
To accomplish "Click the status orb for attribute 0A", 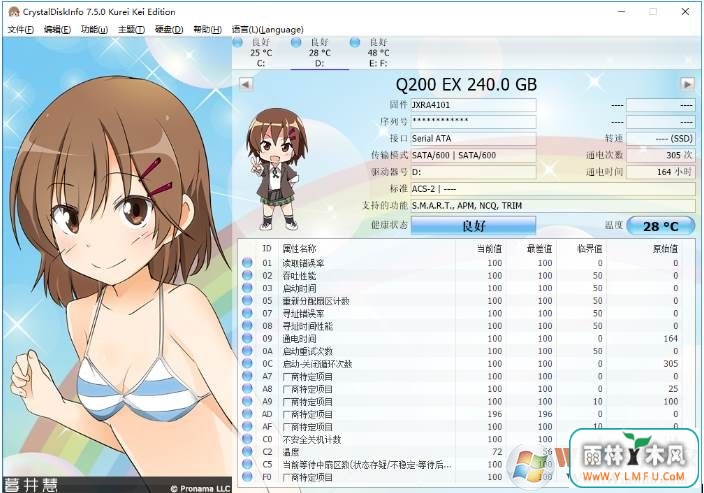I will (247, 351).
